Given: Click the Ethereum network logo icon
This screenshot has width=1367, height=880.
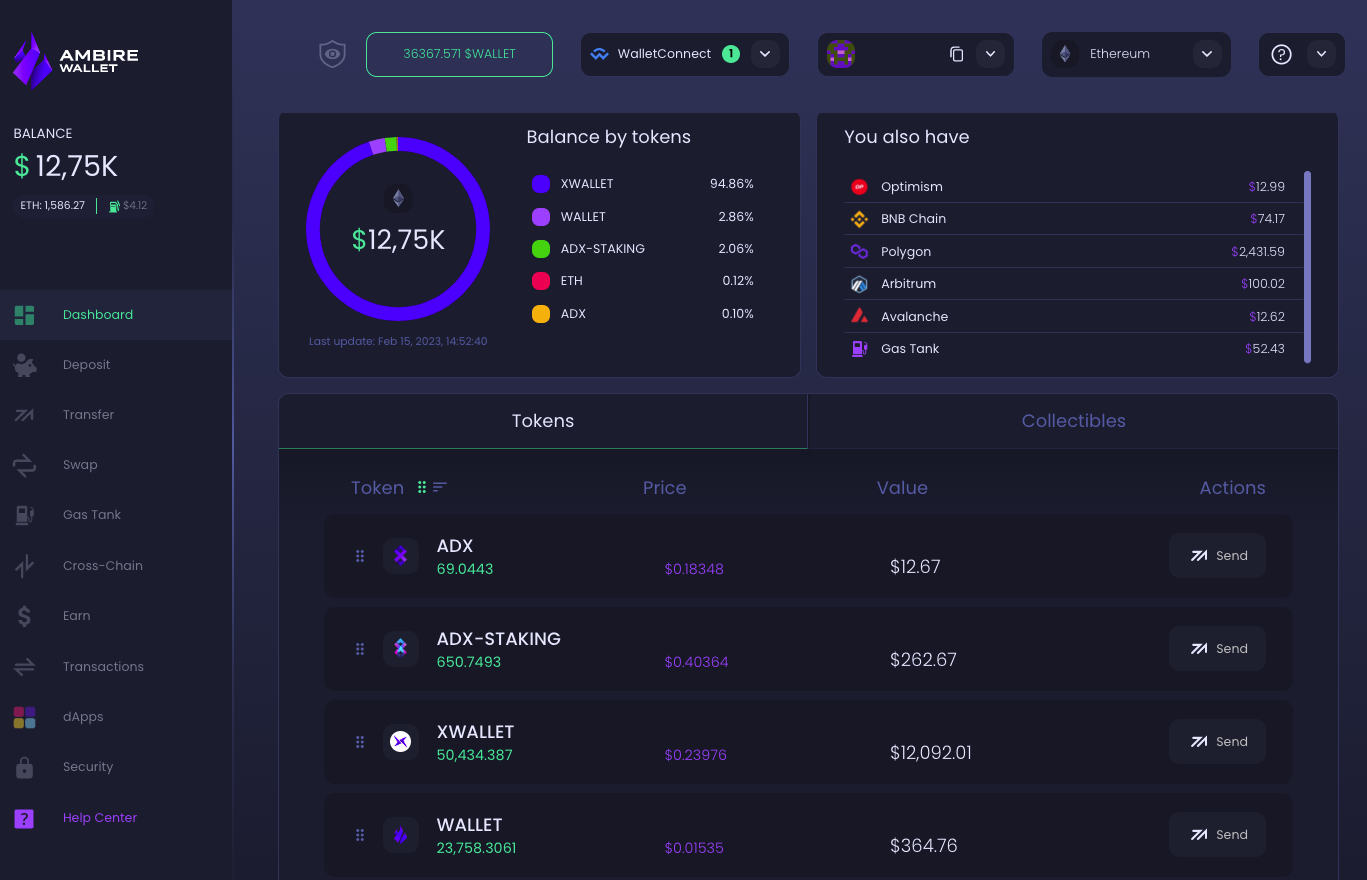Looking at the screenshot, I should tap(1065, 54).
